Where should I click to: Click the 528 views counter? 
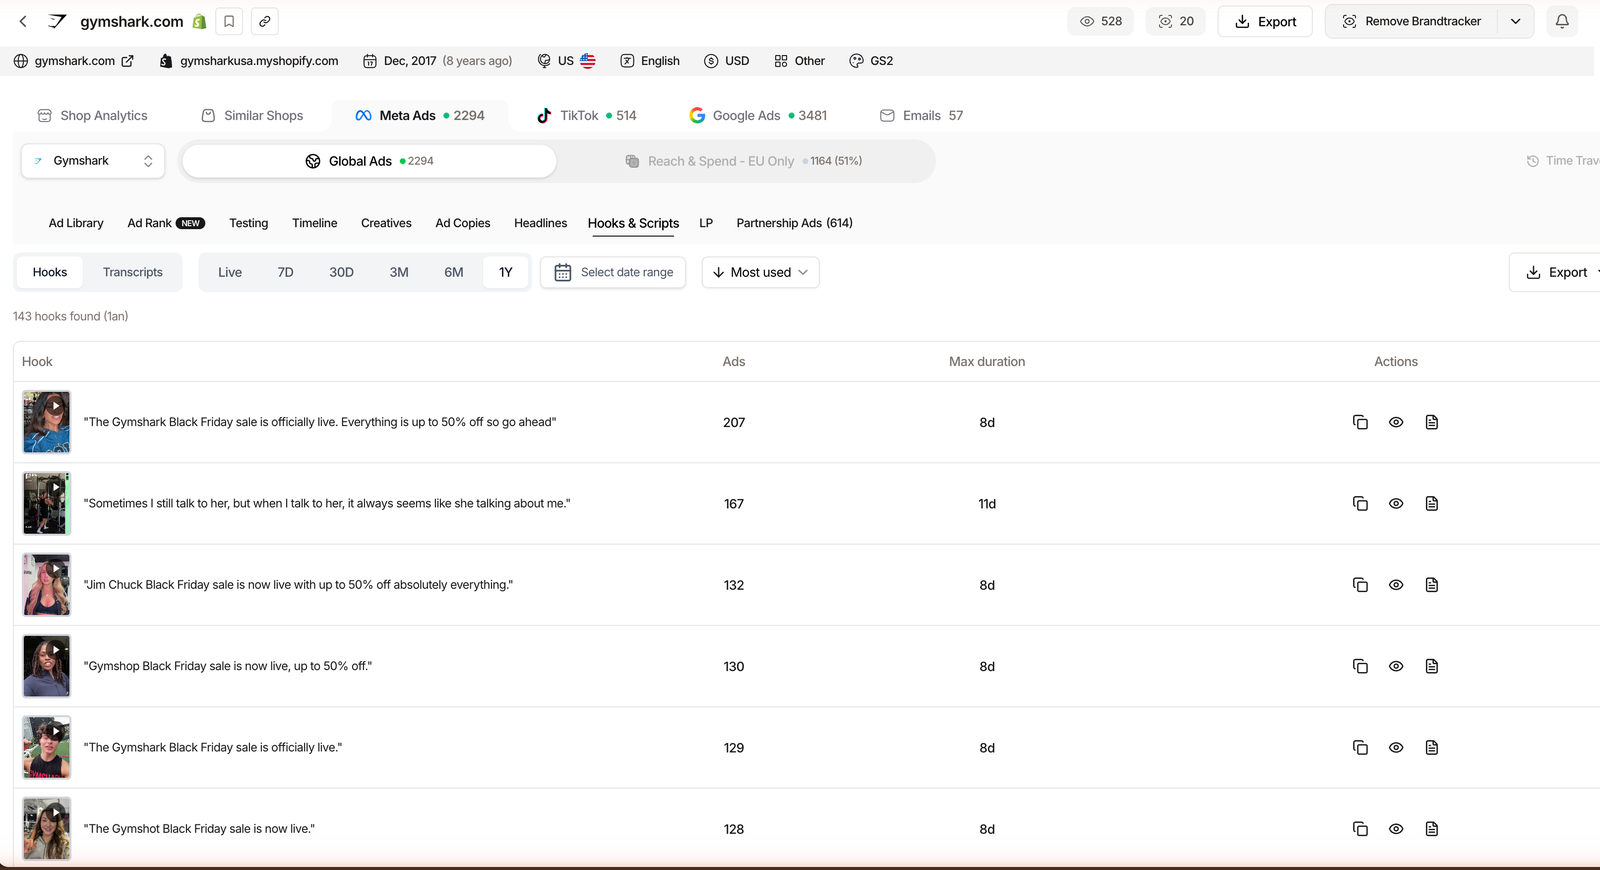[x=1101, y=21]
